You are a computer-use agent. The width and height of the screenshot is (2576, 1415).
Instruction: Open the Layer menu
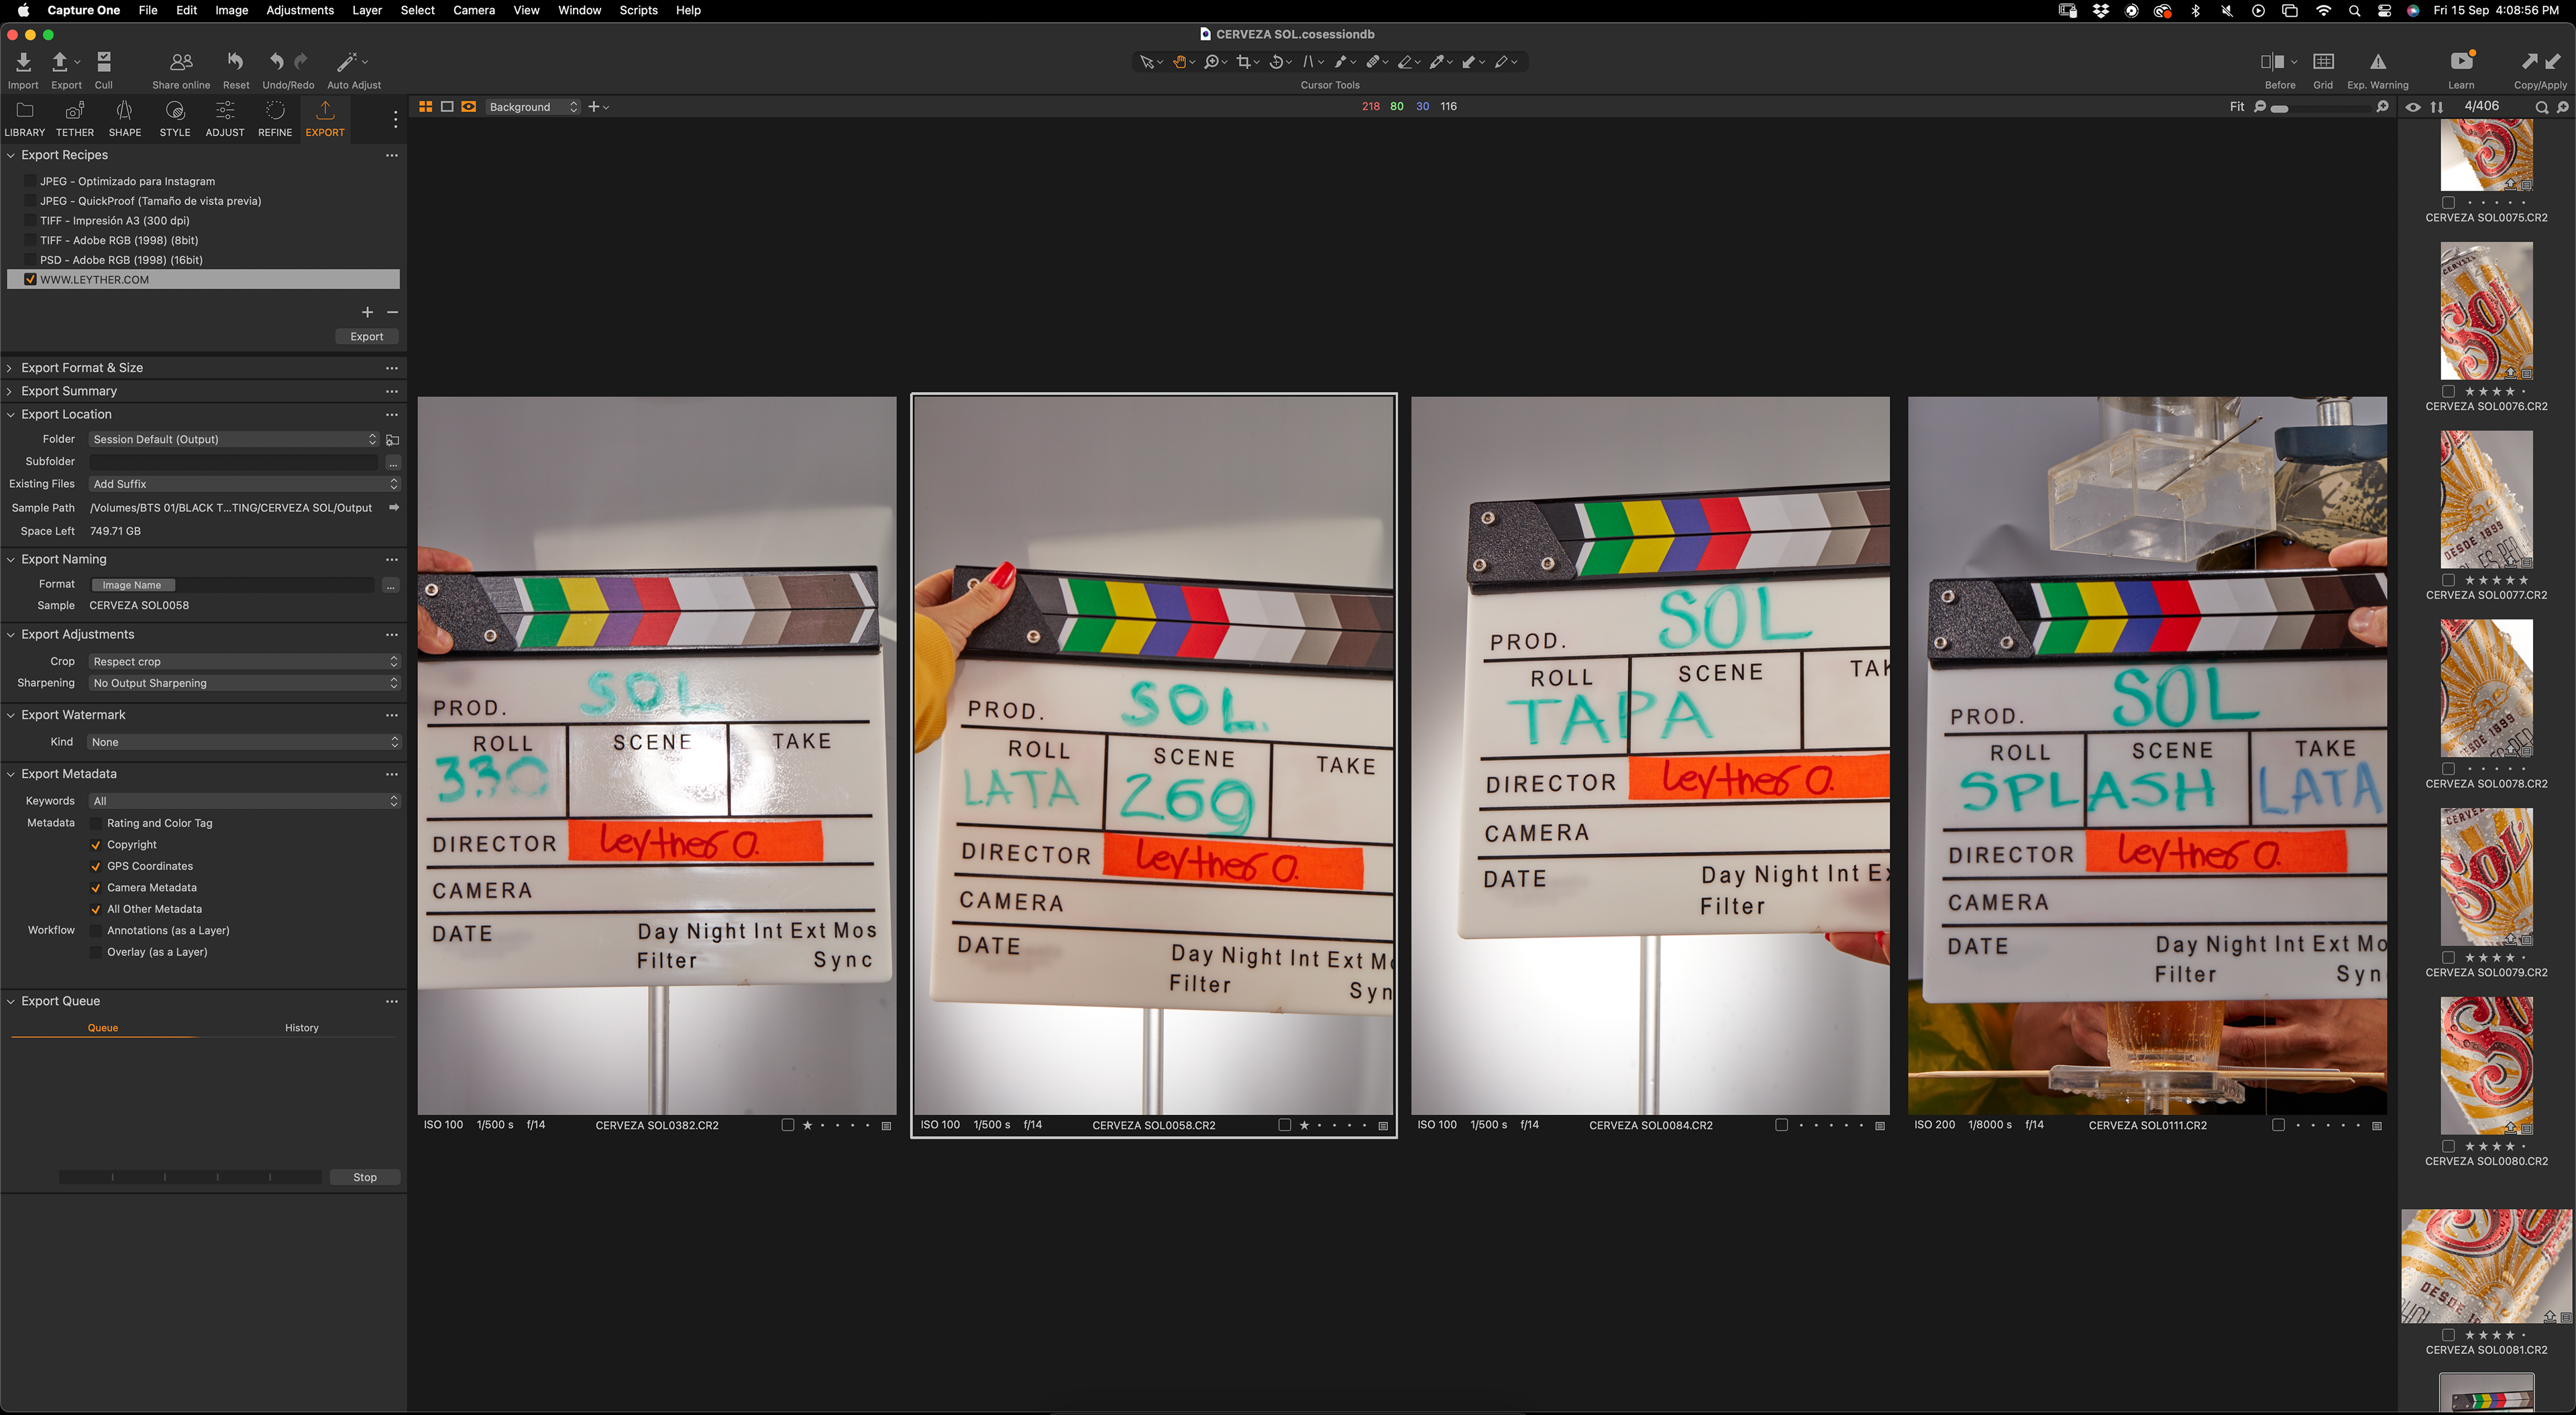coord(367,10)
